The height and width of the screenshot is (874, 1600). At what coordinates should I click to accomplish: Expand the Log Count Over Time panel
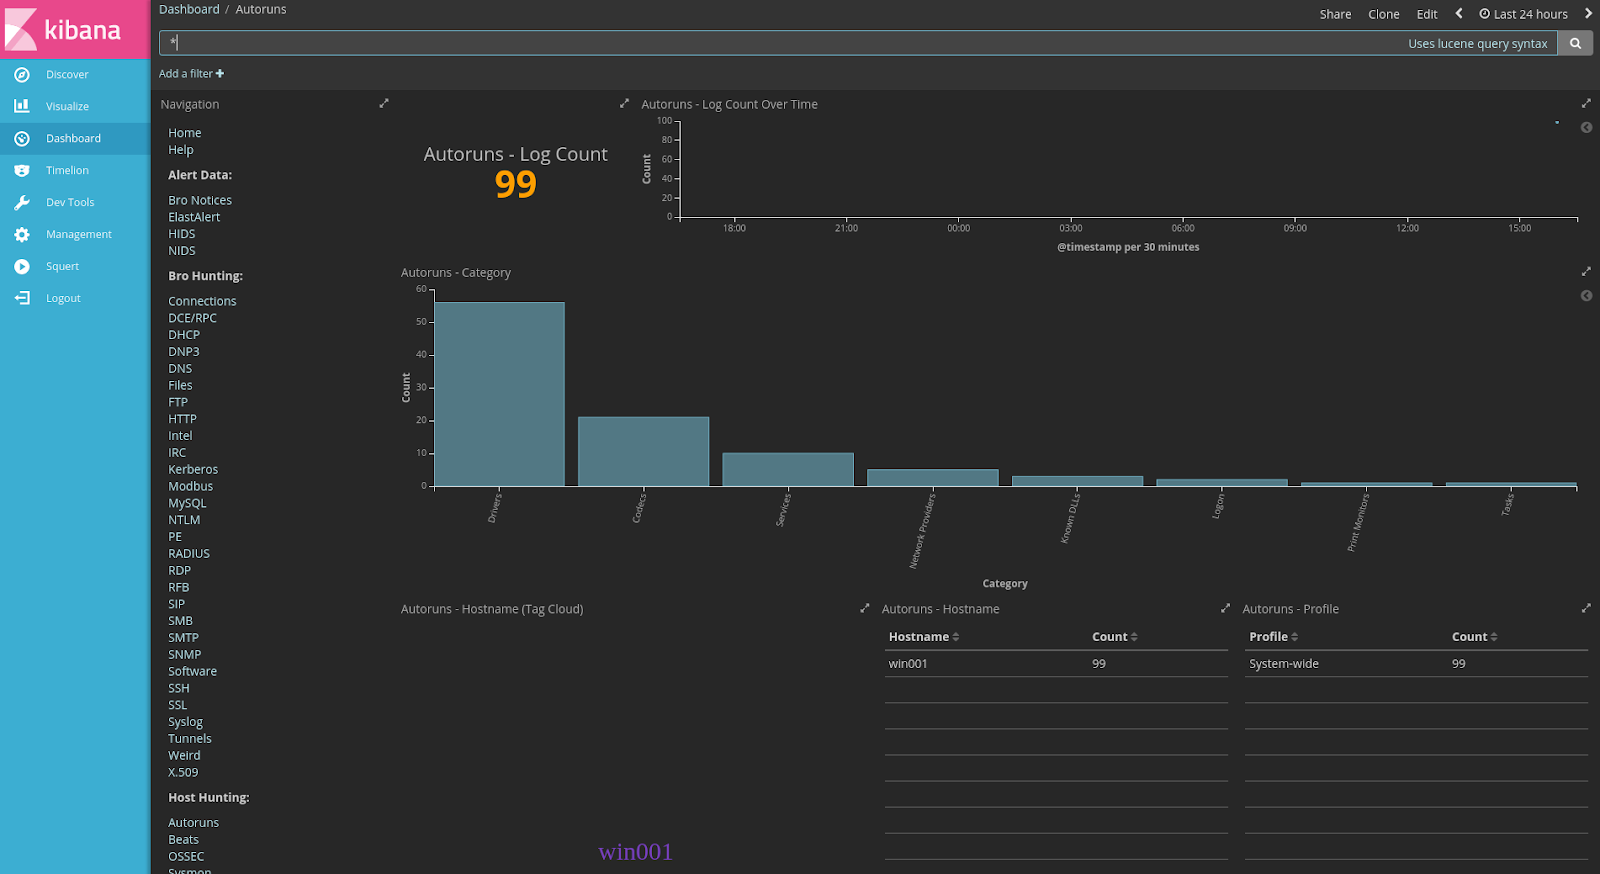coord(1586,103)
